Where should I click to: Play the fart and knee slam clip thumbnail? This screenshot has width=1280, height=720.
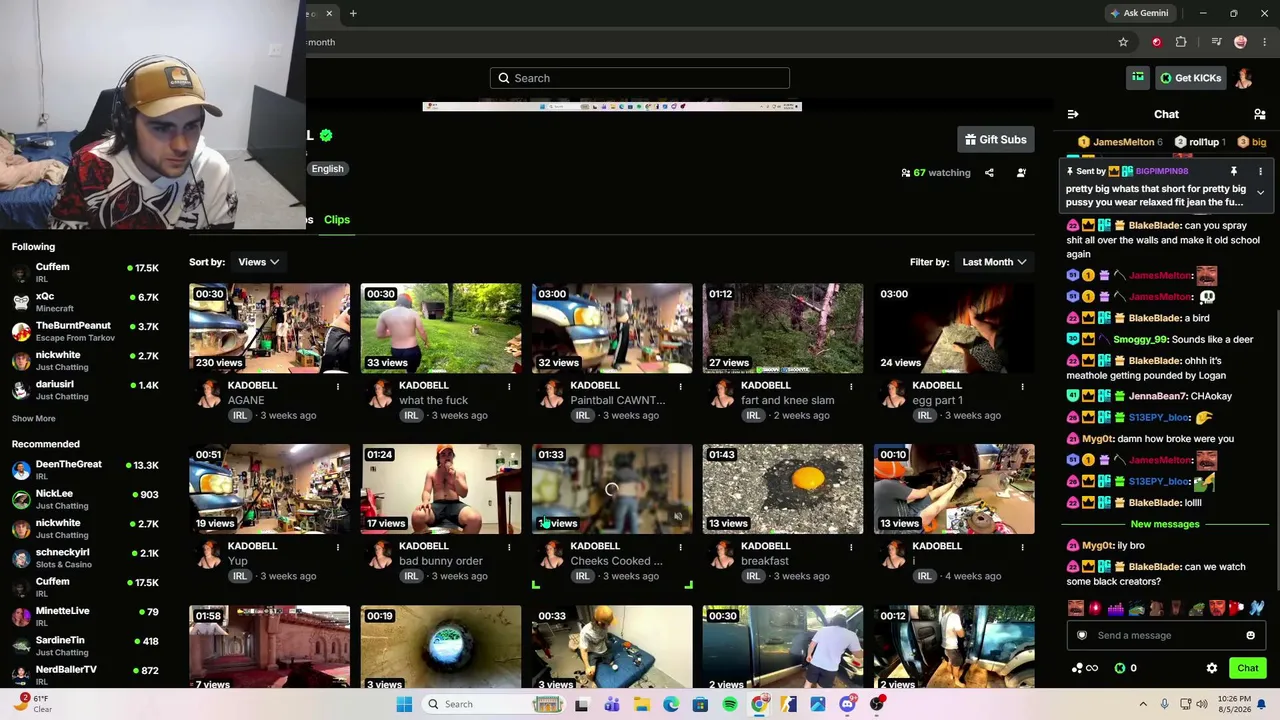point(783,328)
